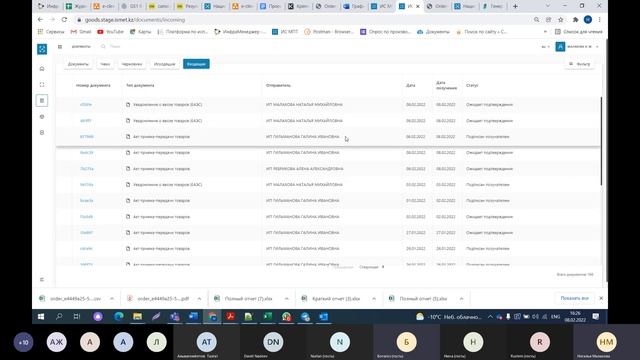Open the home icon in left sidebar

pyautogui.click(x=42, y=69)
